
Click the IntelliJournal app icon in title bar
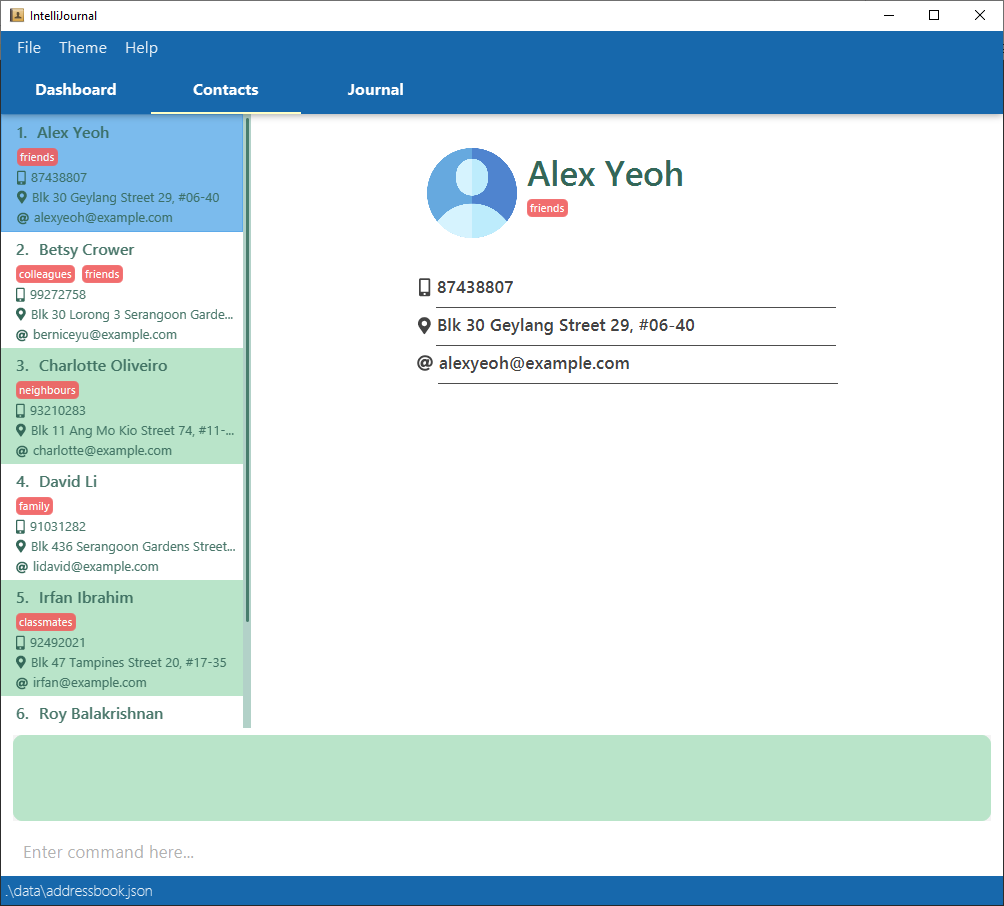(17, 15)
